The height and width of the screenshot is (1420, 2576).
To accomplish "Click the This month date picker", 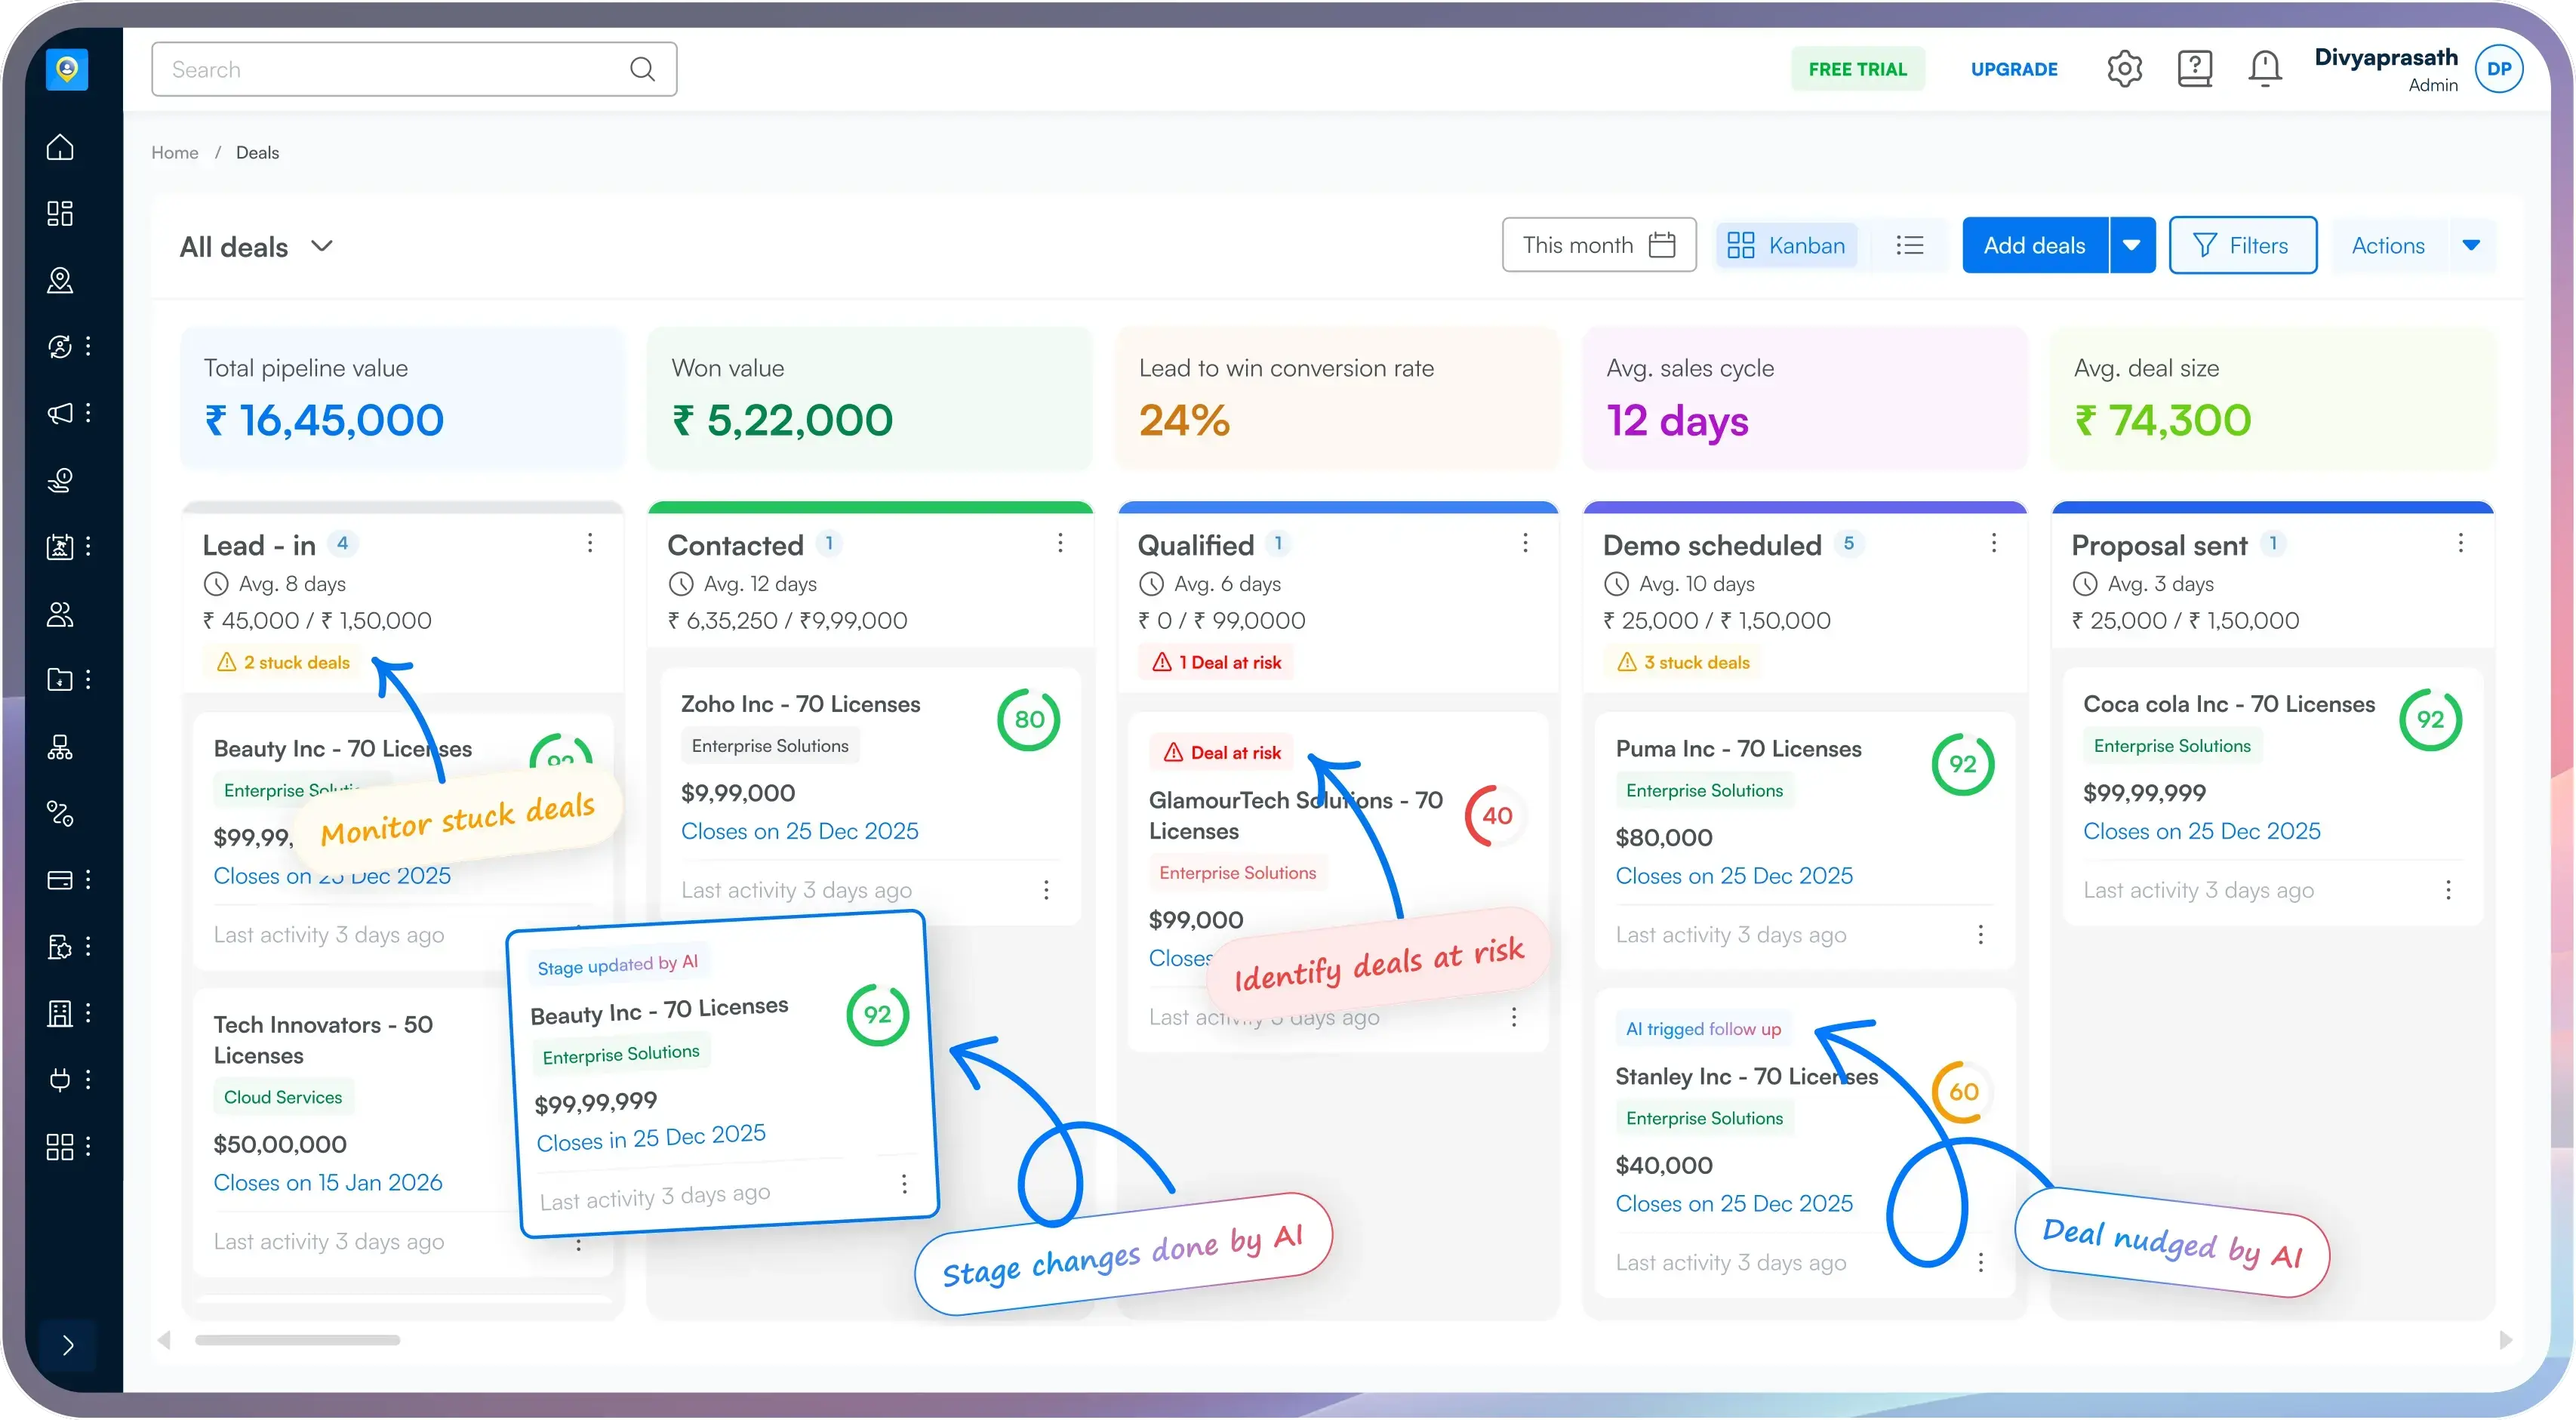I will point(1598,245).
